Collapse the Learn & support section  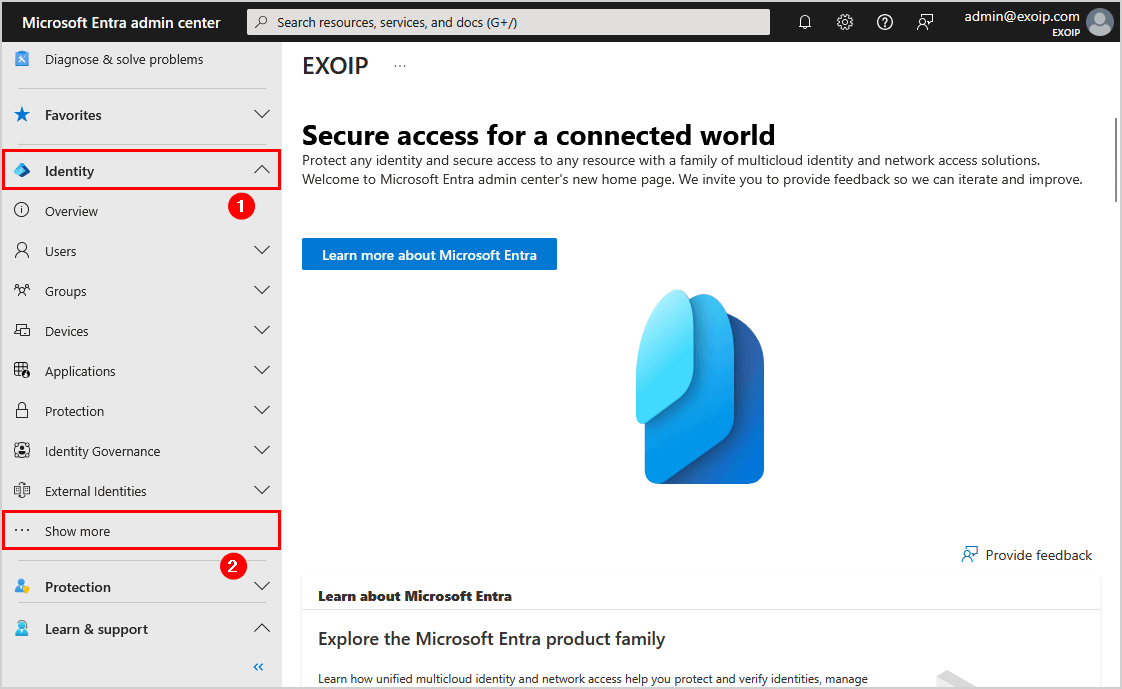tap(262, 628)
